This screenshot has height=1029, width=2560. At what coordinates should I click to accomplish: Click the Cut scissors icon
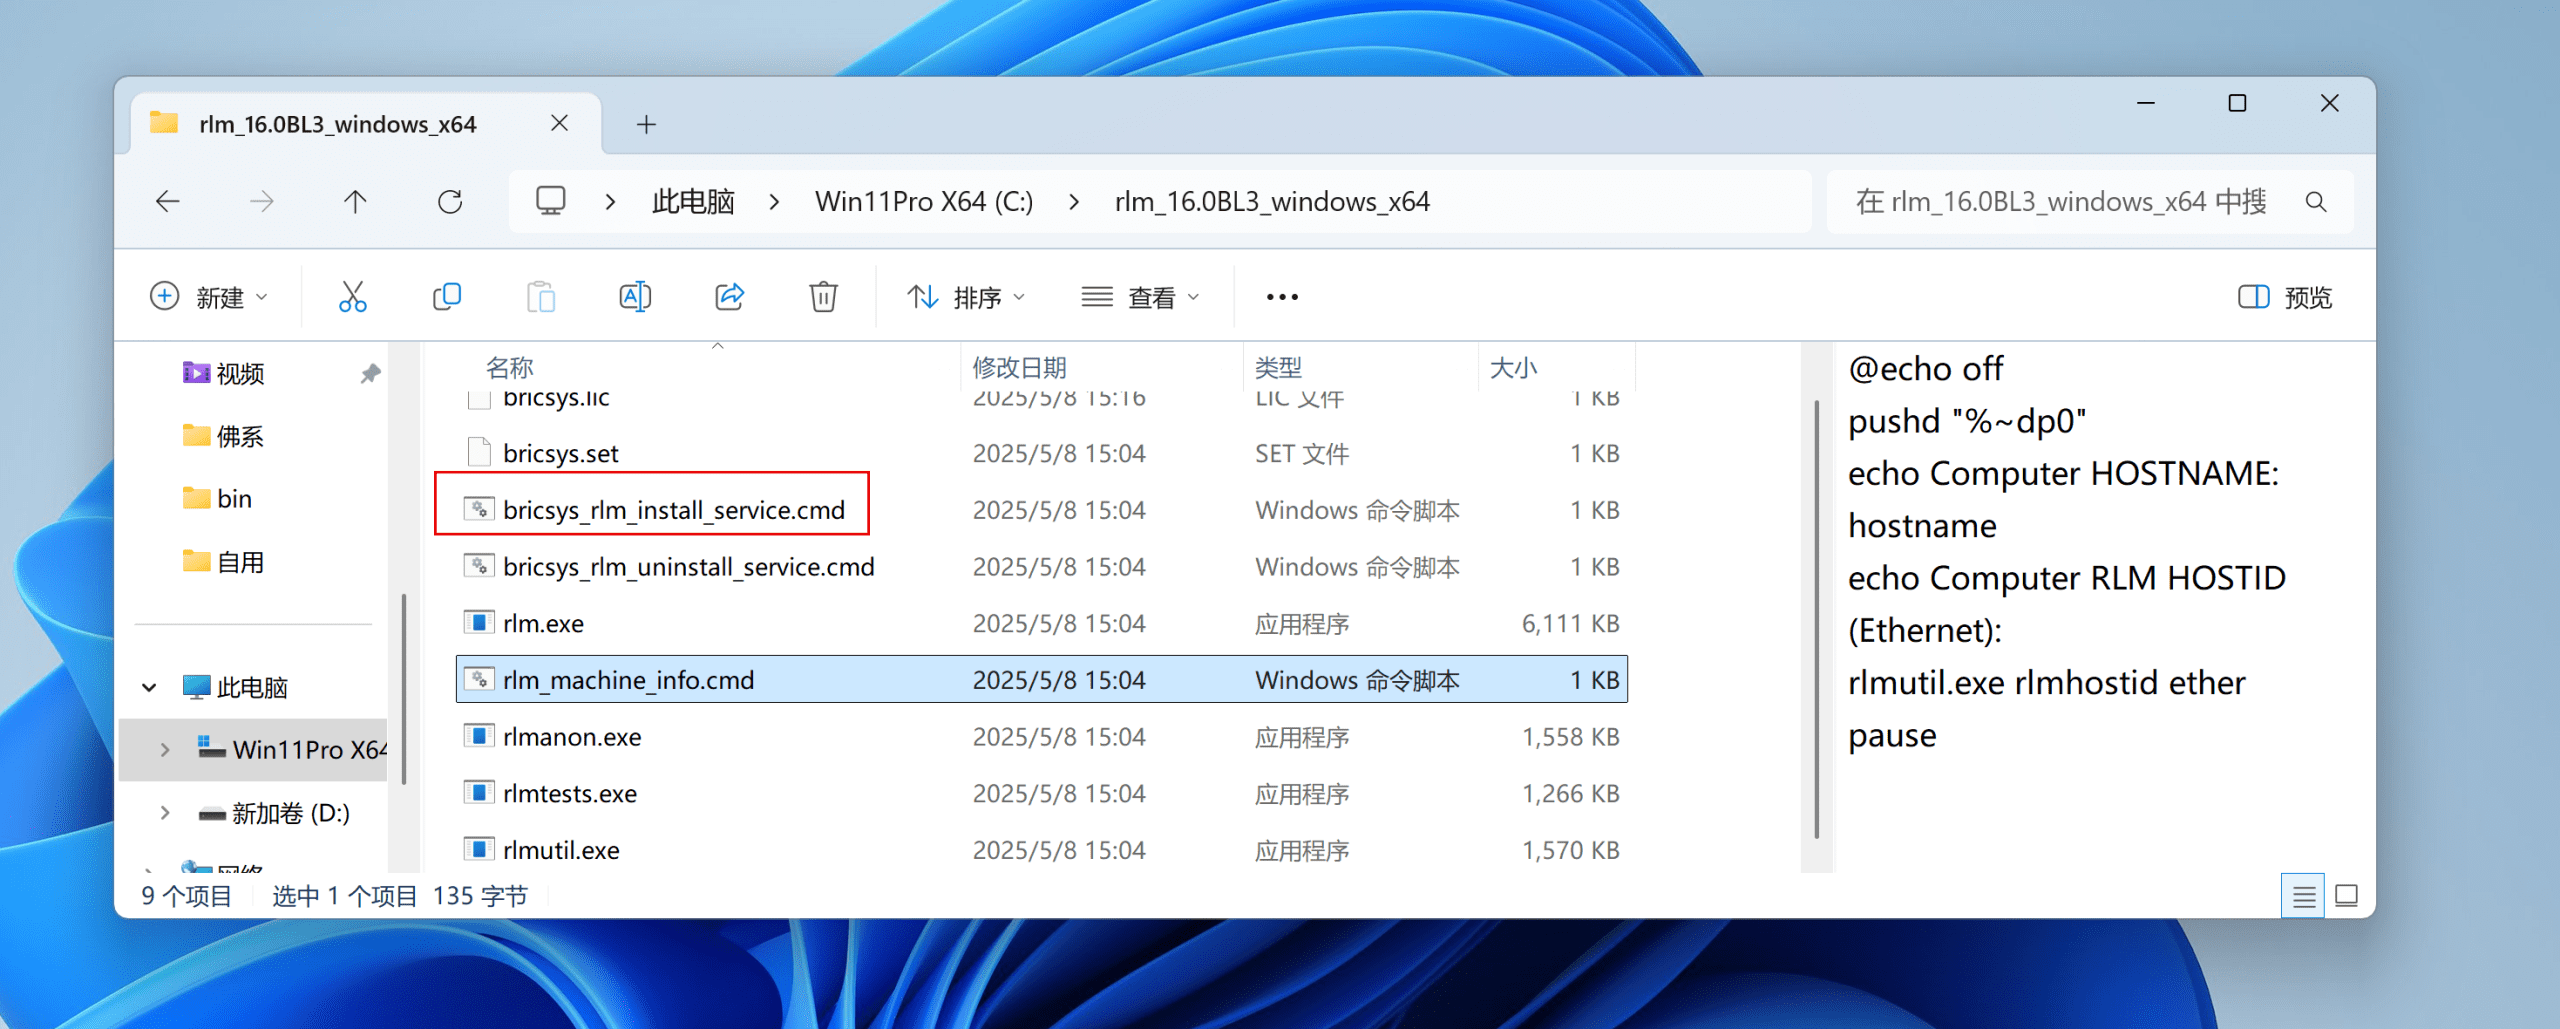352,297
